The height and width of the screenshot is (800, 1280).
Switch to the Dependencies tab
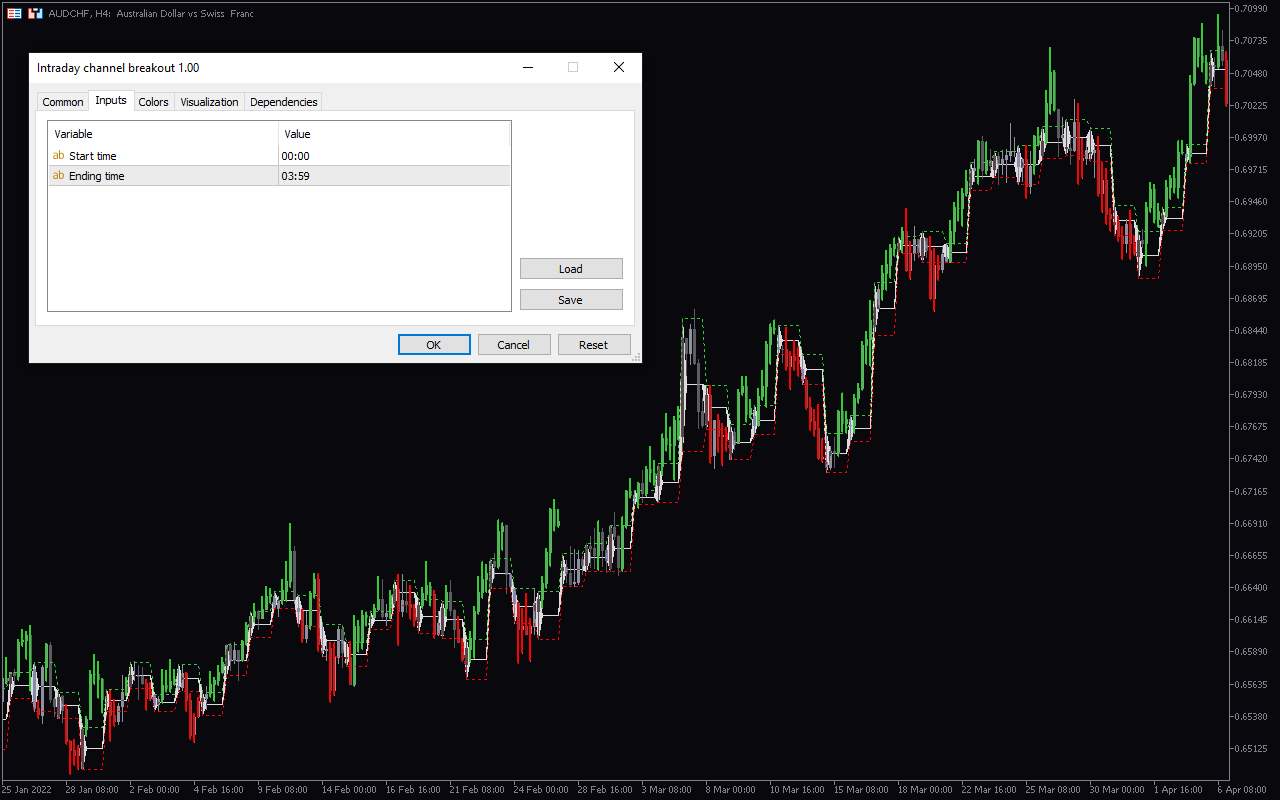(x=283, y=102)
